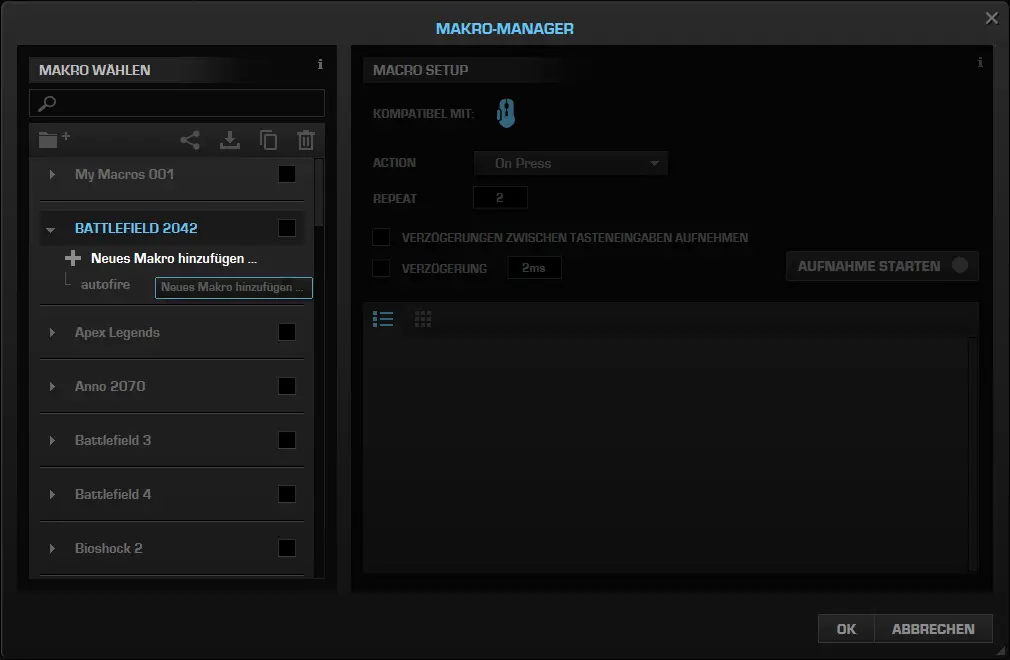
Task: Enable Verzögerungen zwischen Tasteneingaben aufnehmen checkbox
Action: click(x=381, y=237)
